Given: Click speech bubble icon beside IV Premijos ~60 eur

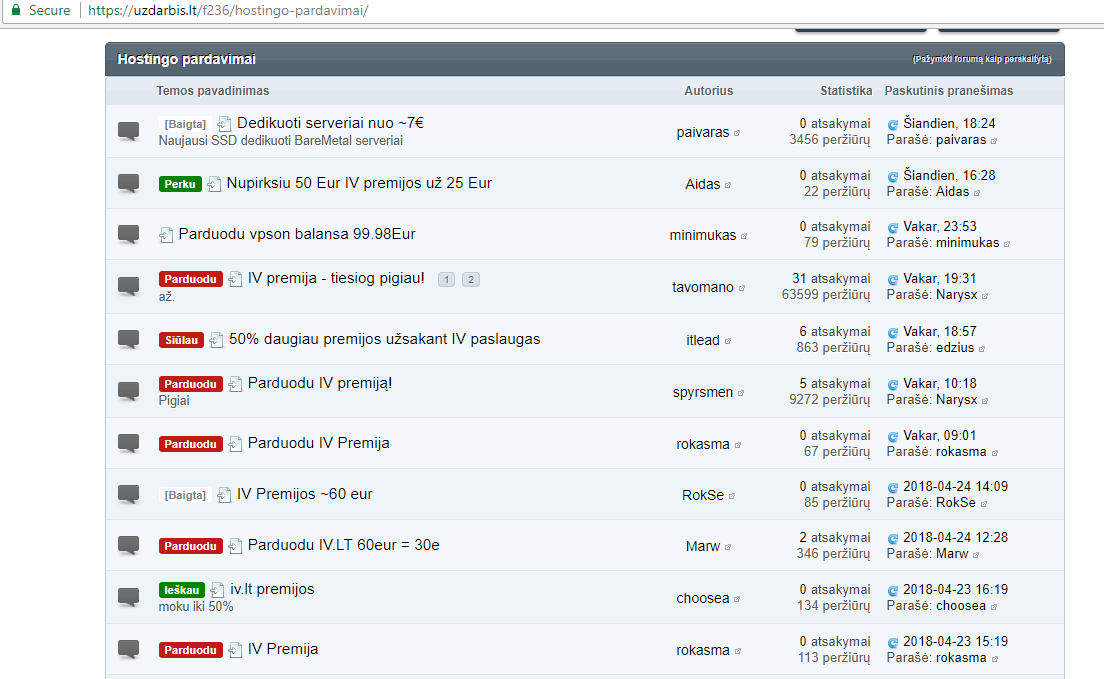Looking at the screenshot, I should pos(128,494).
